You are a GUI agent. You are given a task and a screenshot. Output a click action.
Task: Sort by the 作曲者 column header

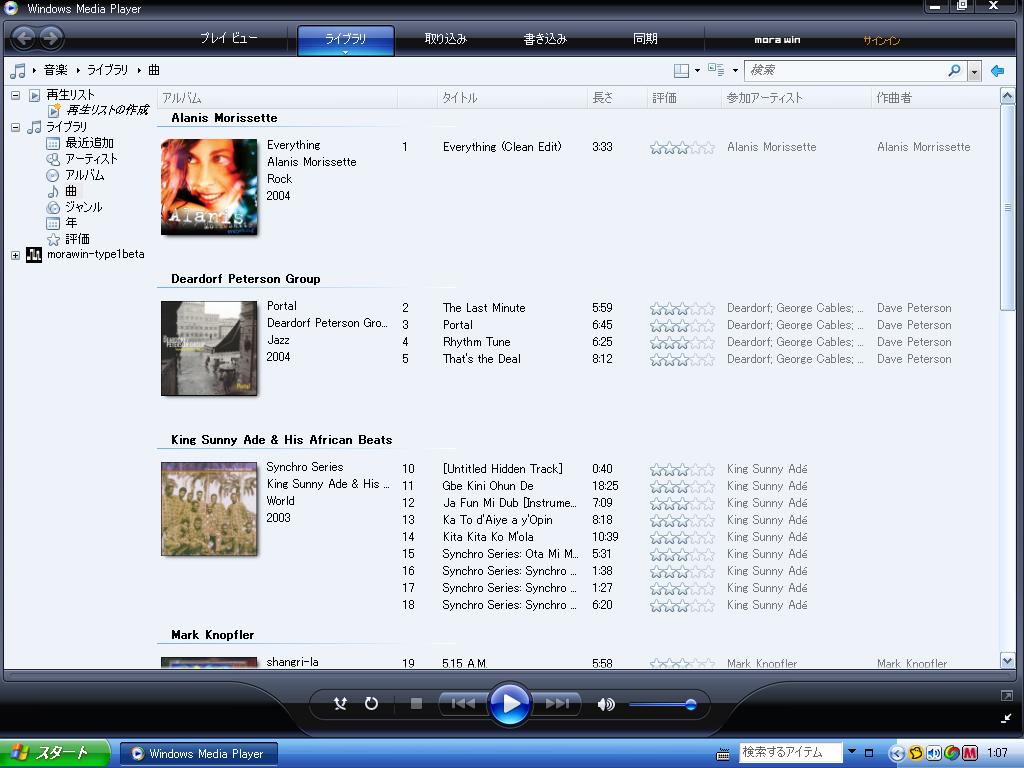click(934, 98)
